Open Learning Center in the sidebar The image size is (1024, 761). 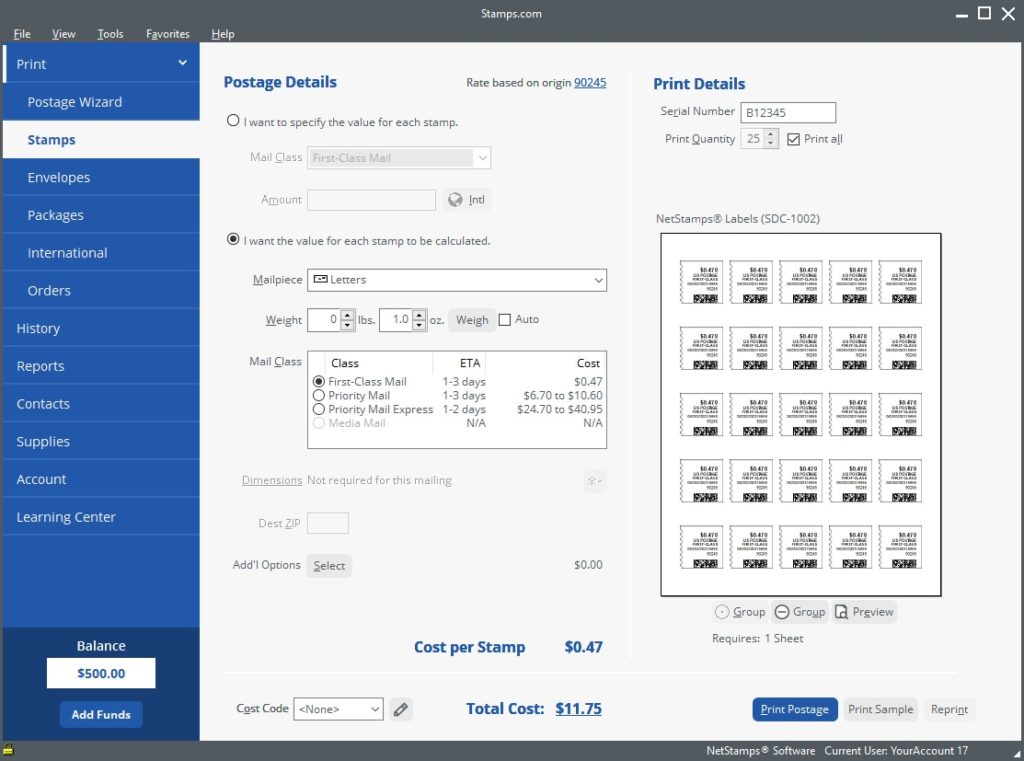(101, 517)
